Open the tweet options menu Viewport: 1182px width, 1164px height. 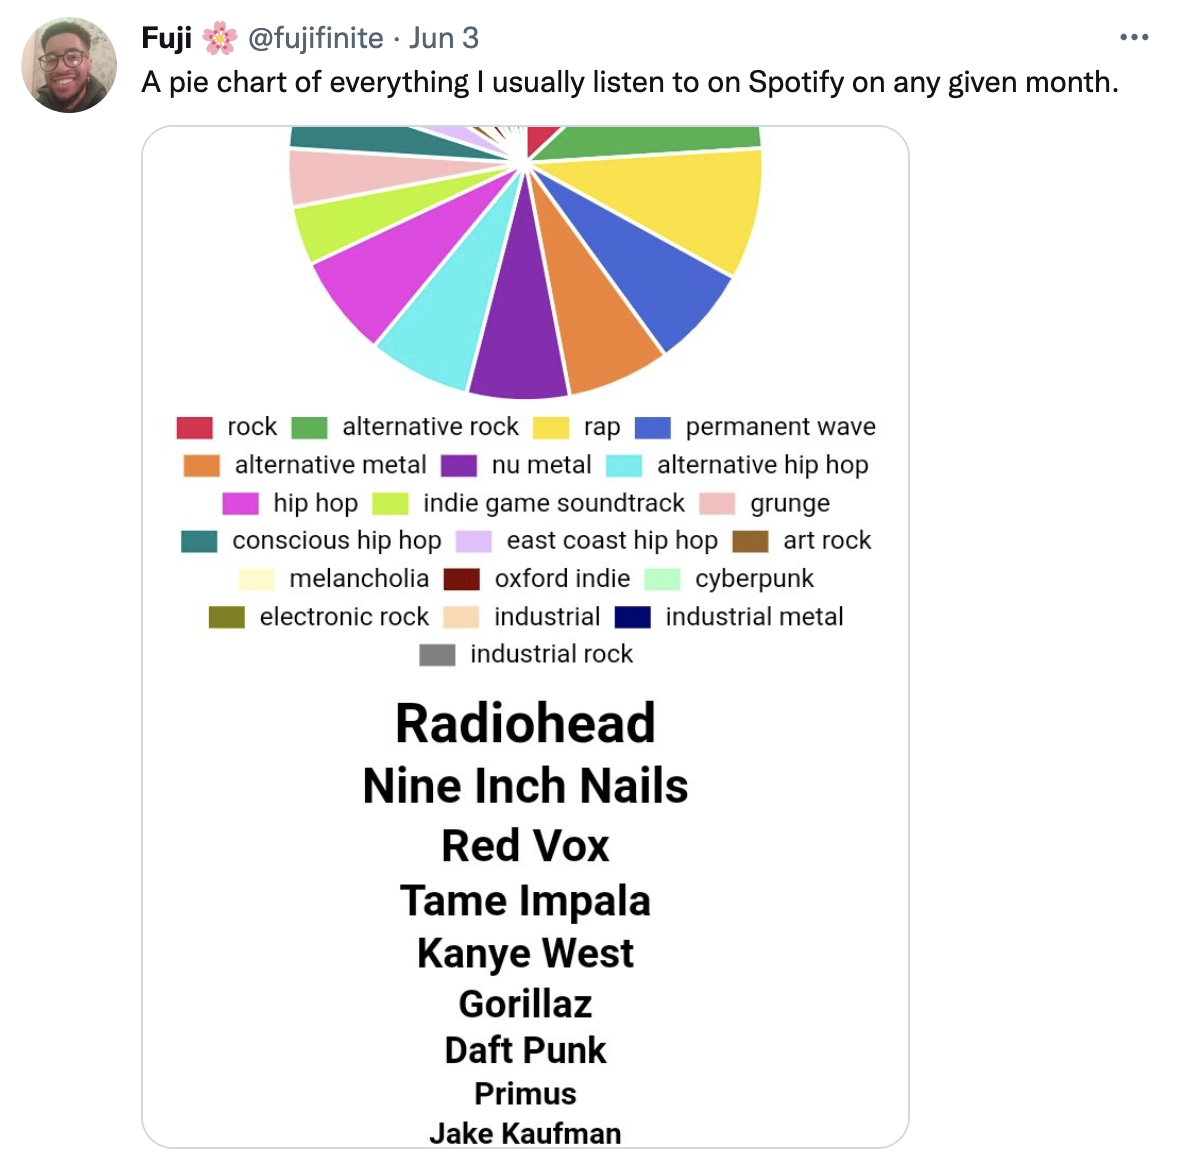(x=1135, y=36)
